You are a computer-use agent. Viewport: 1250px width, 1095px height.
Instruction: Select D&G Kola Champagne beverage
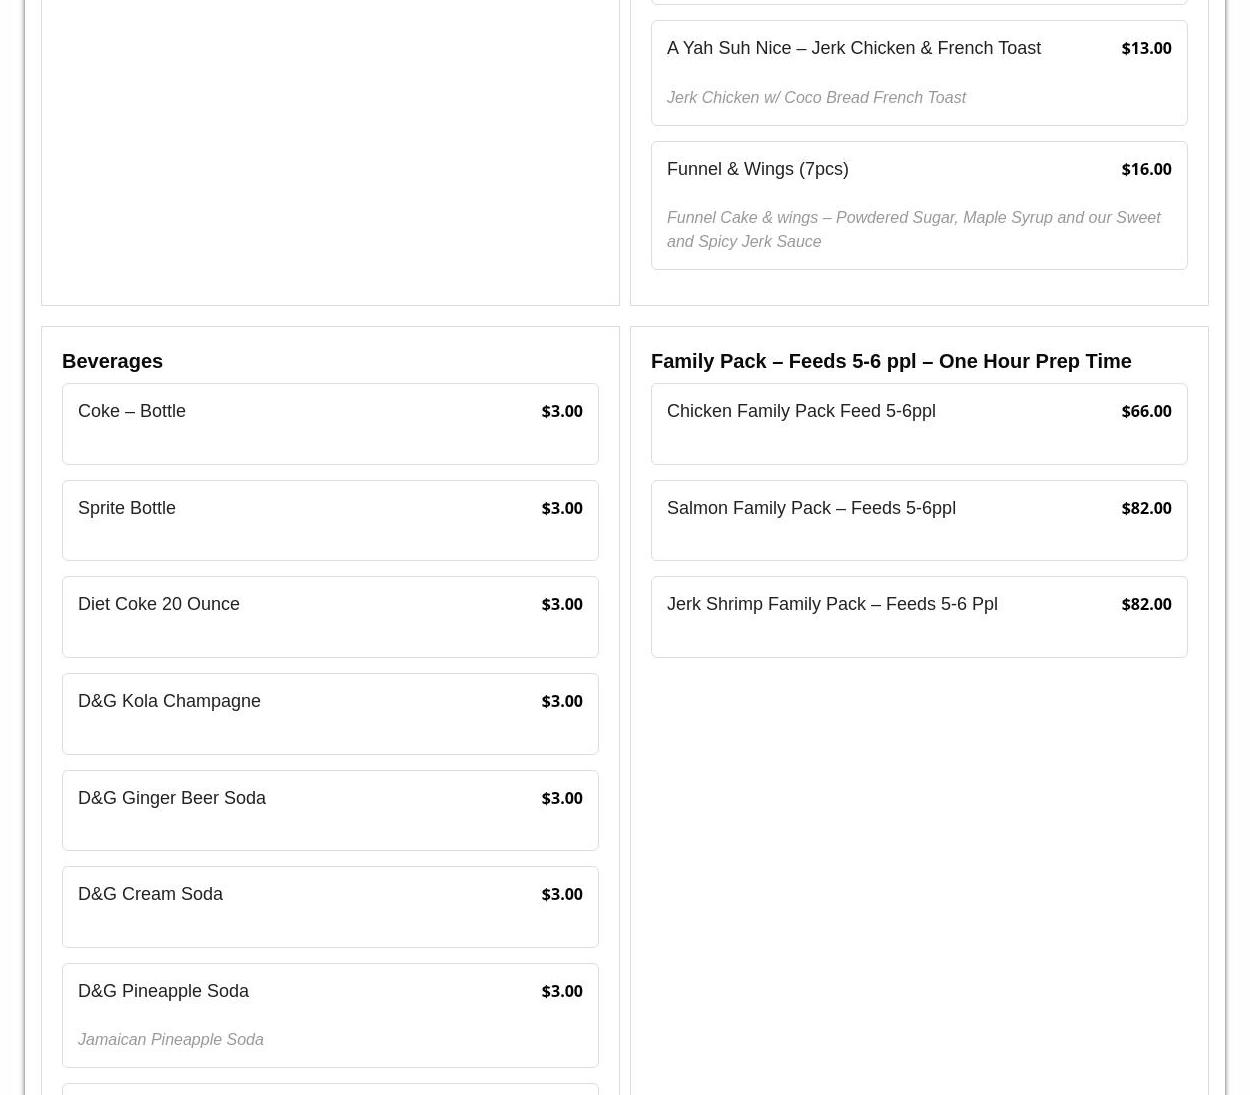(x=169, y=701)
